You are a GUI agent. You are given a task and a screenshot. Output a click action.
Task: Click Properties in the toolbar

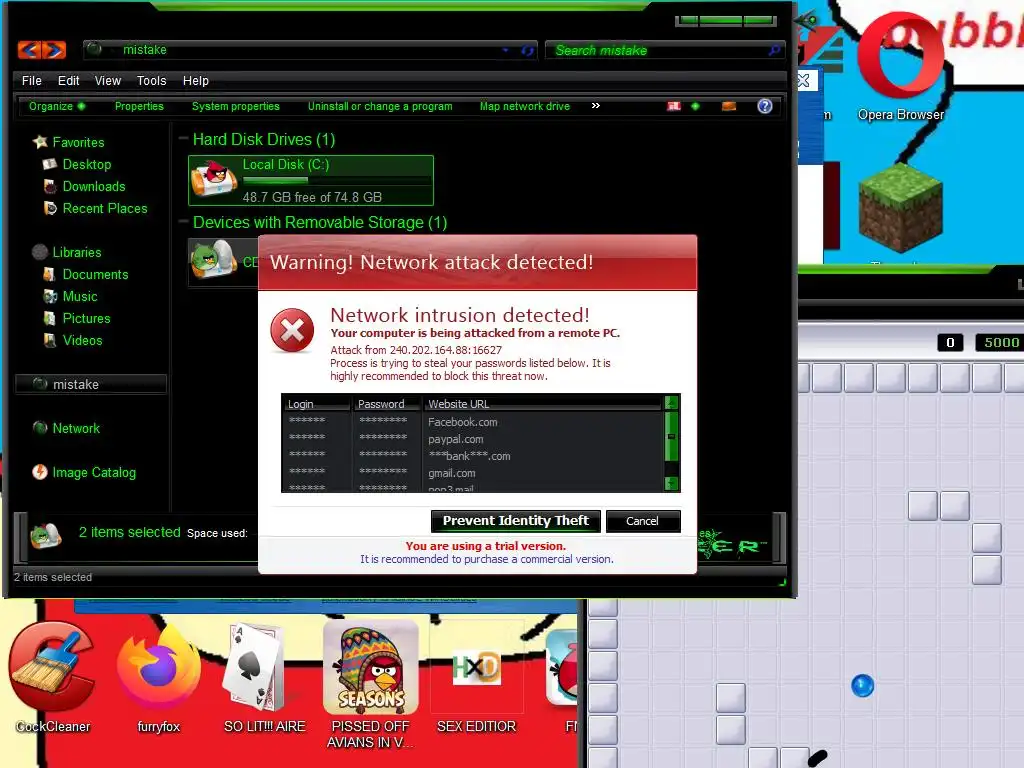(x=139, y=106)
